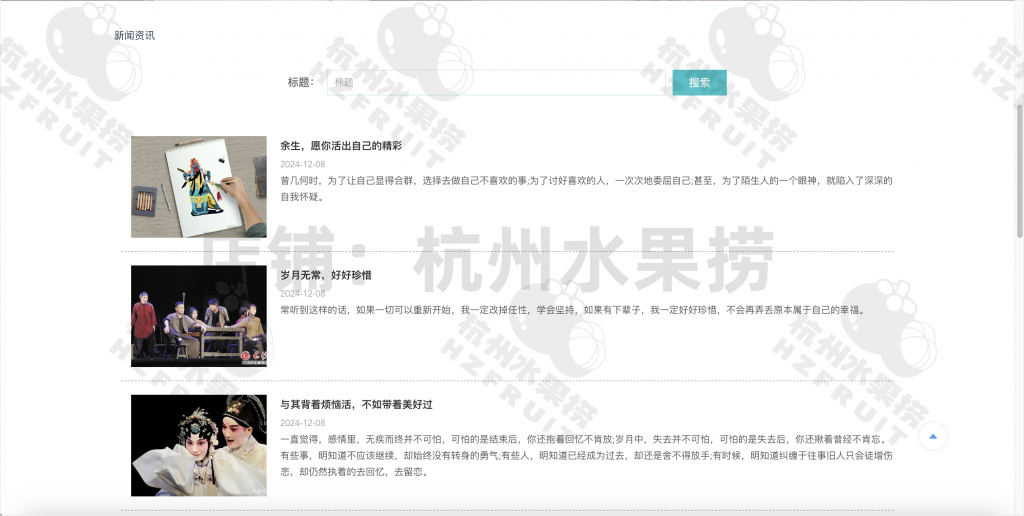The height and width of the screenshot is (516, 1024).
Task: Click the opera figure painting thumbnail
Action: [x=199, y=187]
